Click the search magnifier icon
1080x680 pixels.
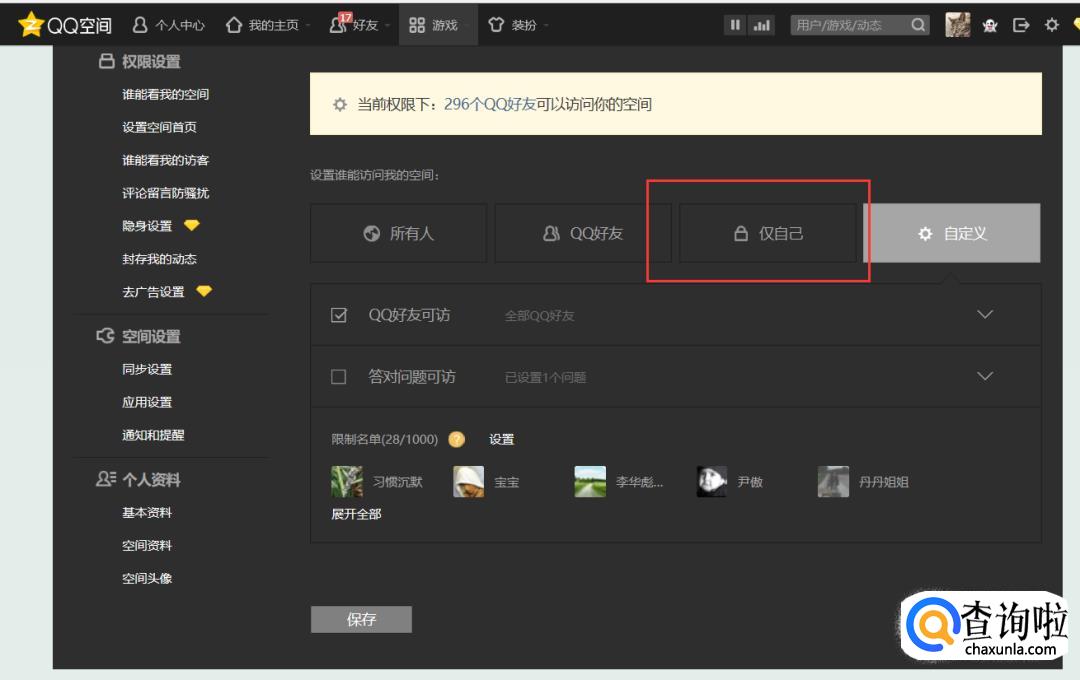coord(917,25)
